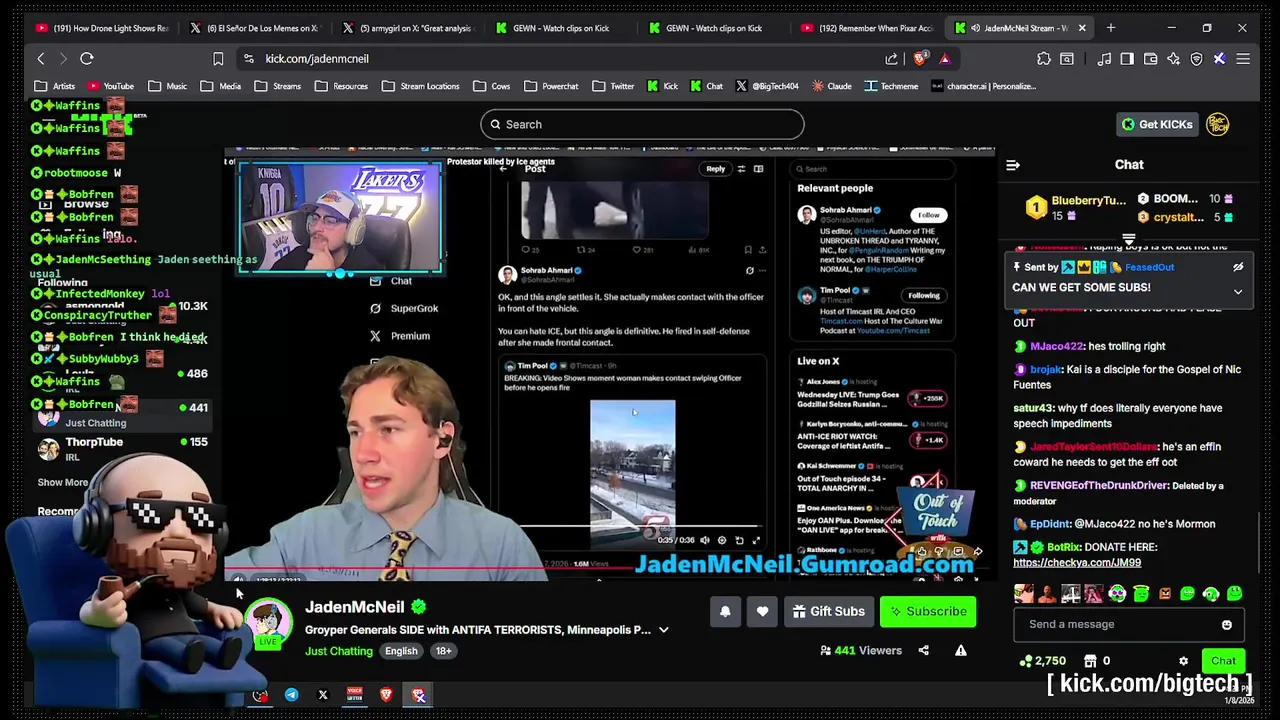Type in Send a message field
1280x720 pixels.
pos(1128,625)
